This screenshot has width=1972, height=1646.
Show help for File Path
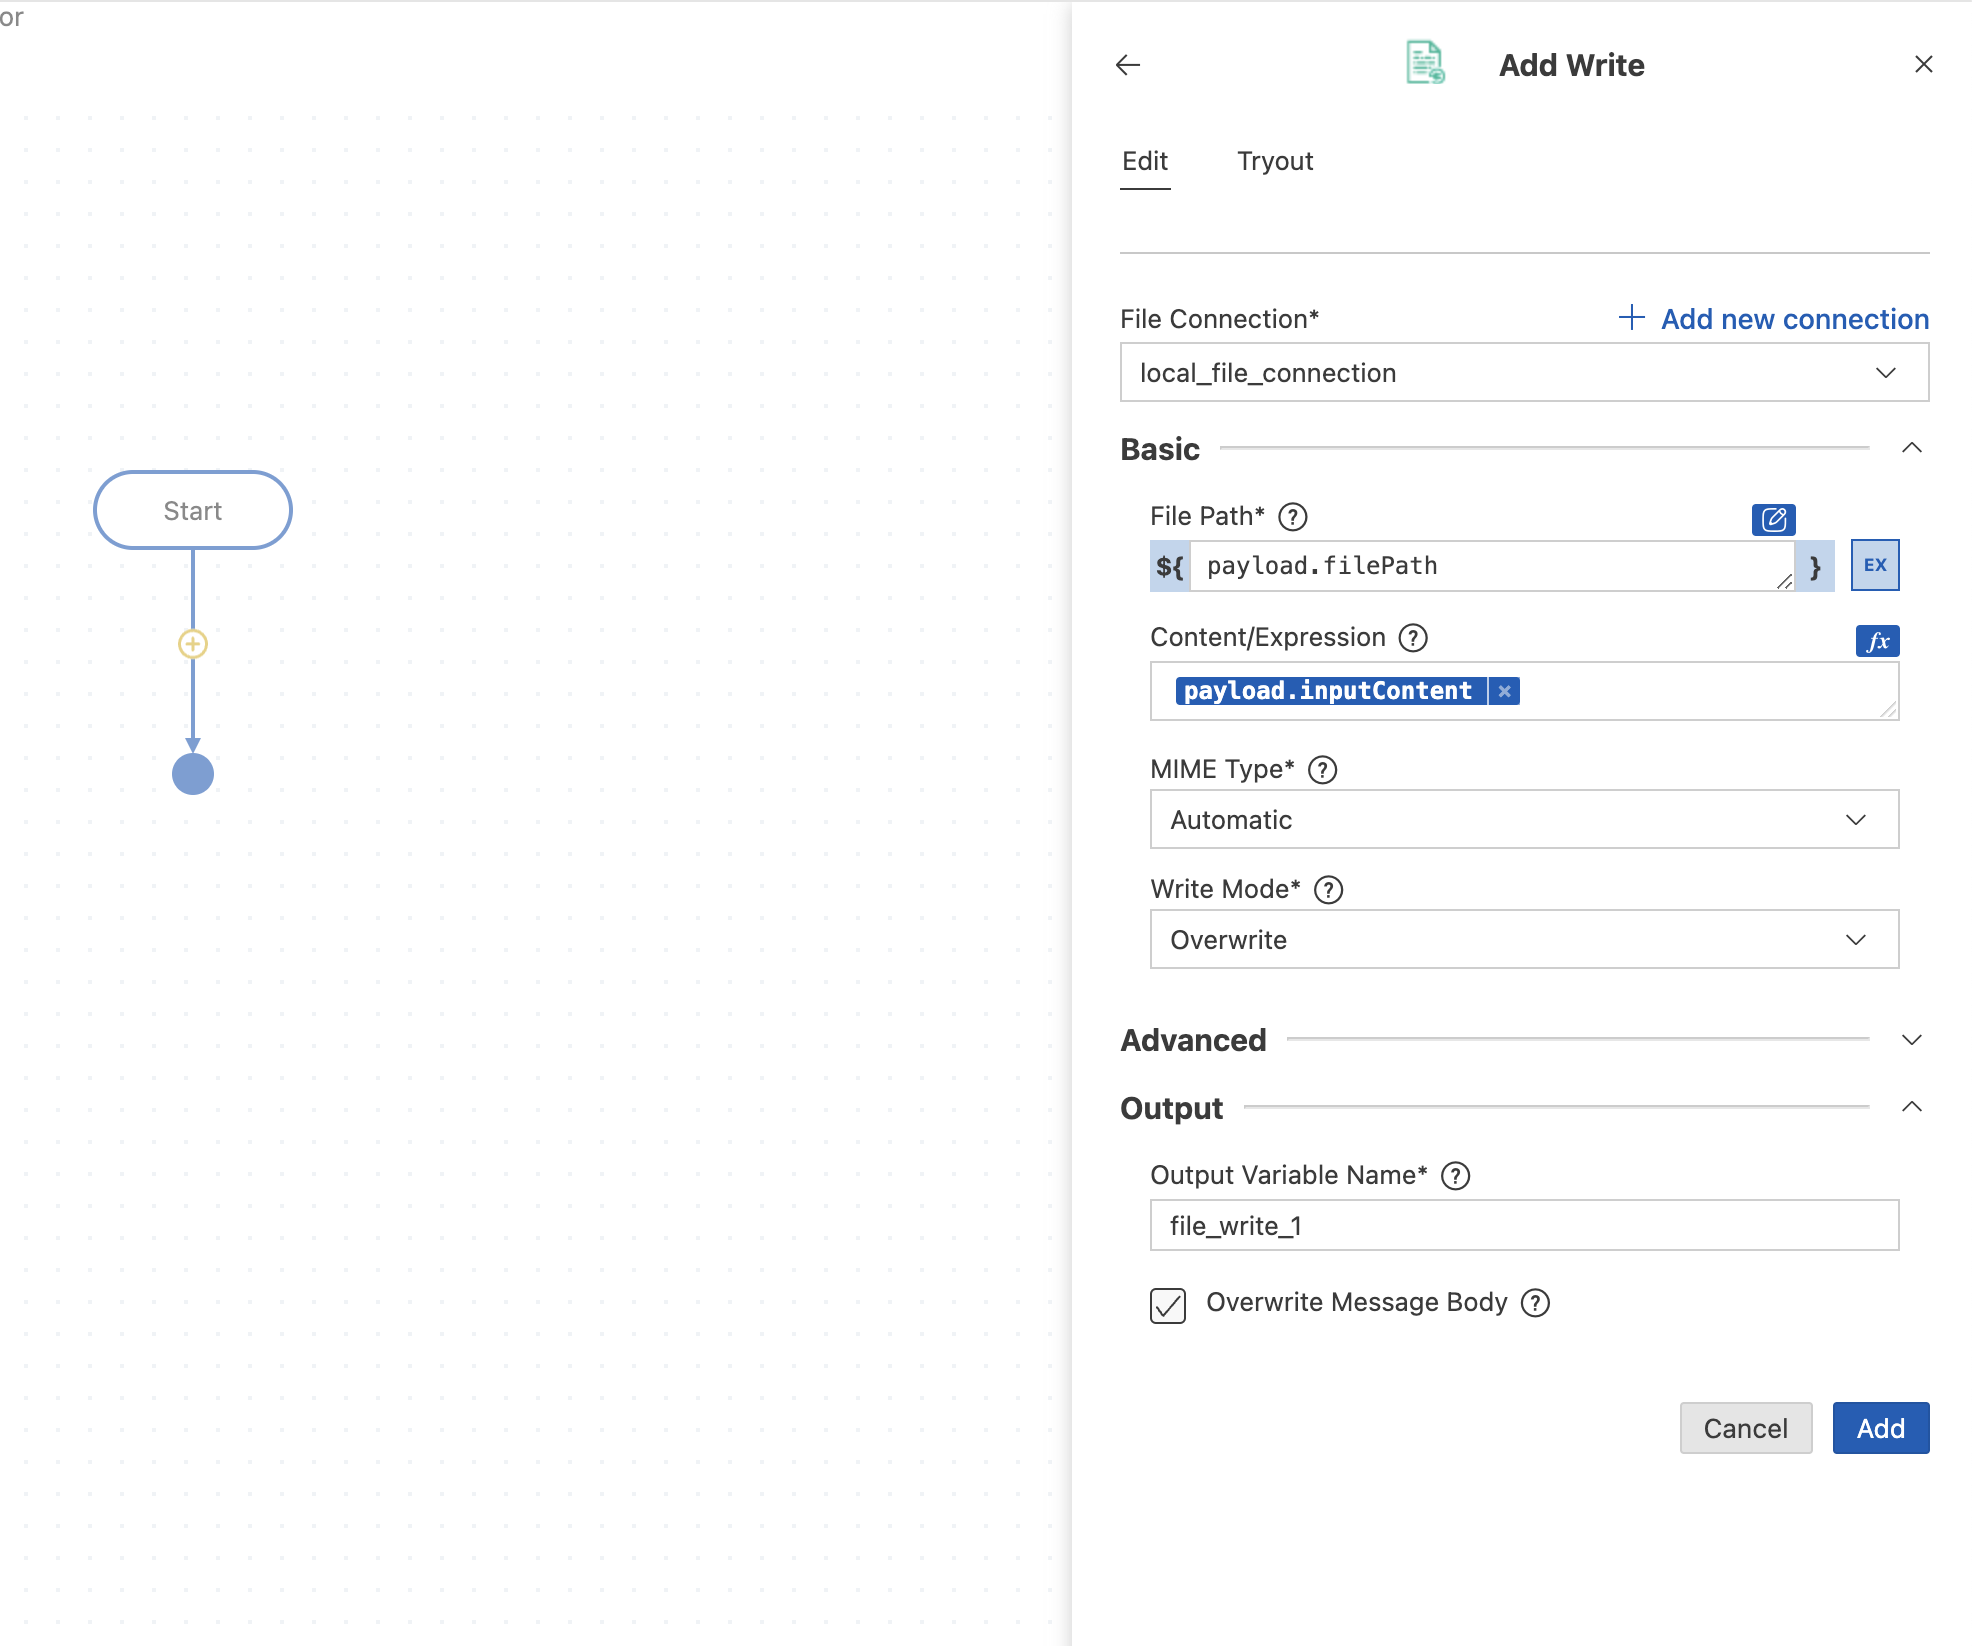[x=1293, y=517]
